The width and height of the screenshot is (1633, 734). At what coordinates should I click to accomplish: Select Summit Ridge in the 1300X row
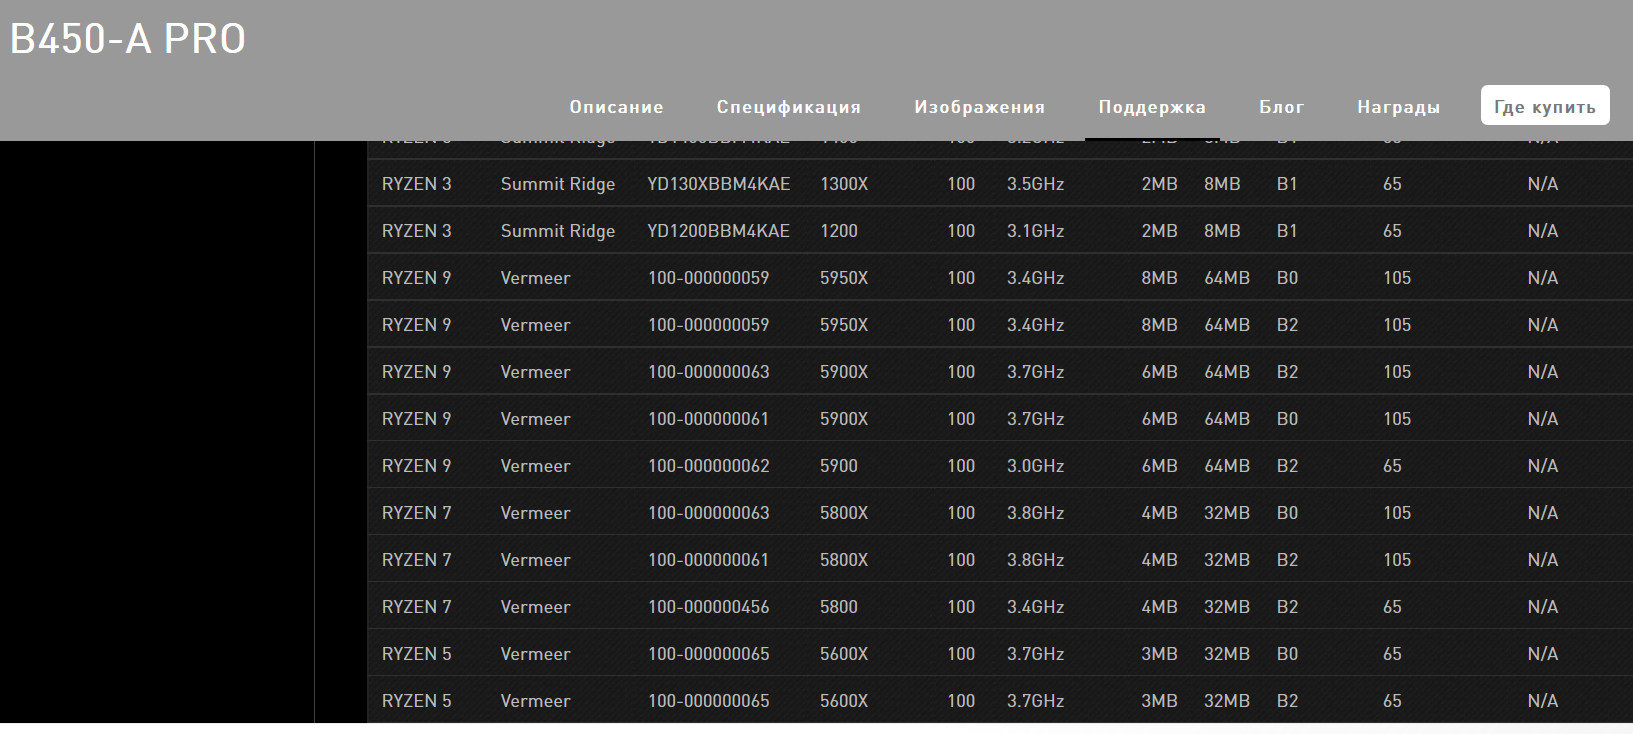[558, 184]
